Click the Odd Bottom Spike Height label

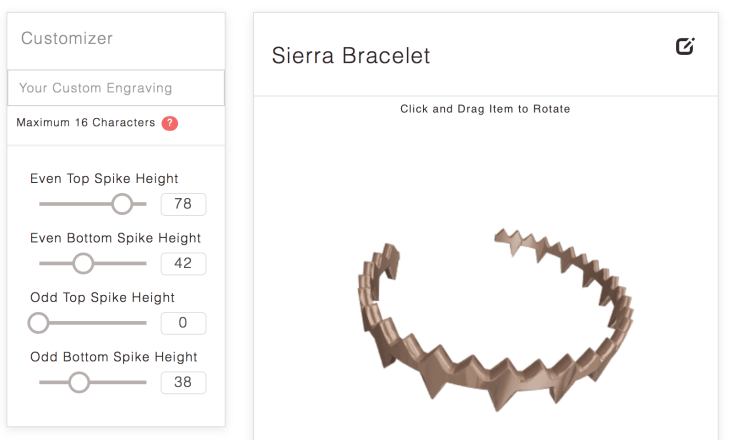pos(113,357)
